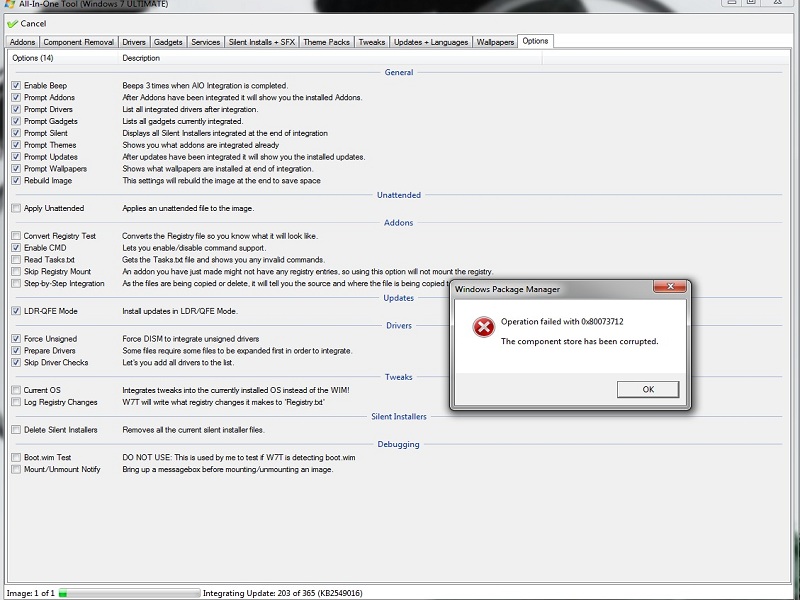Select the Gadgets tab
The image size is (800, 600).
168,42
